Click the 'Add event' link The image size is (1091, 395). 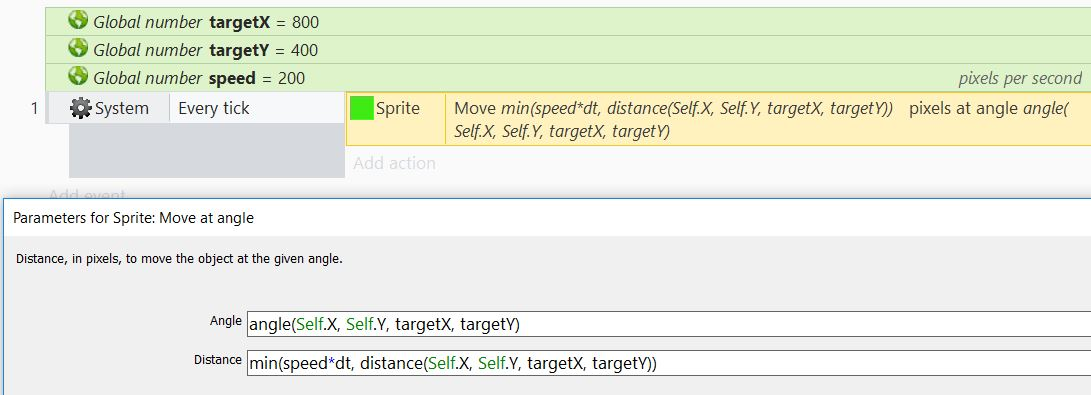point(88,195)
